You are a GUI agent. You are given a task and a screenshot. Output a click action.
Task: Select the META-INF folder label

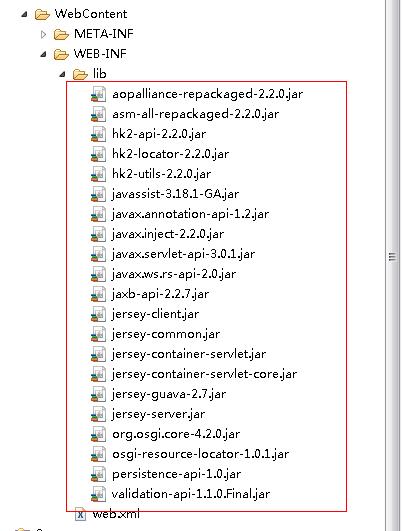104,34
